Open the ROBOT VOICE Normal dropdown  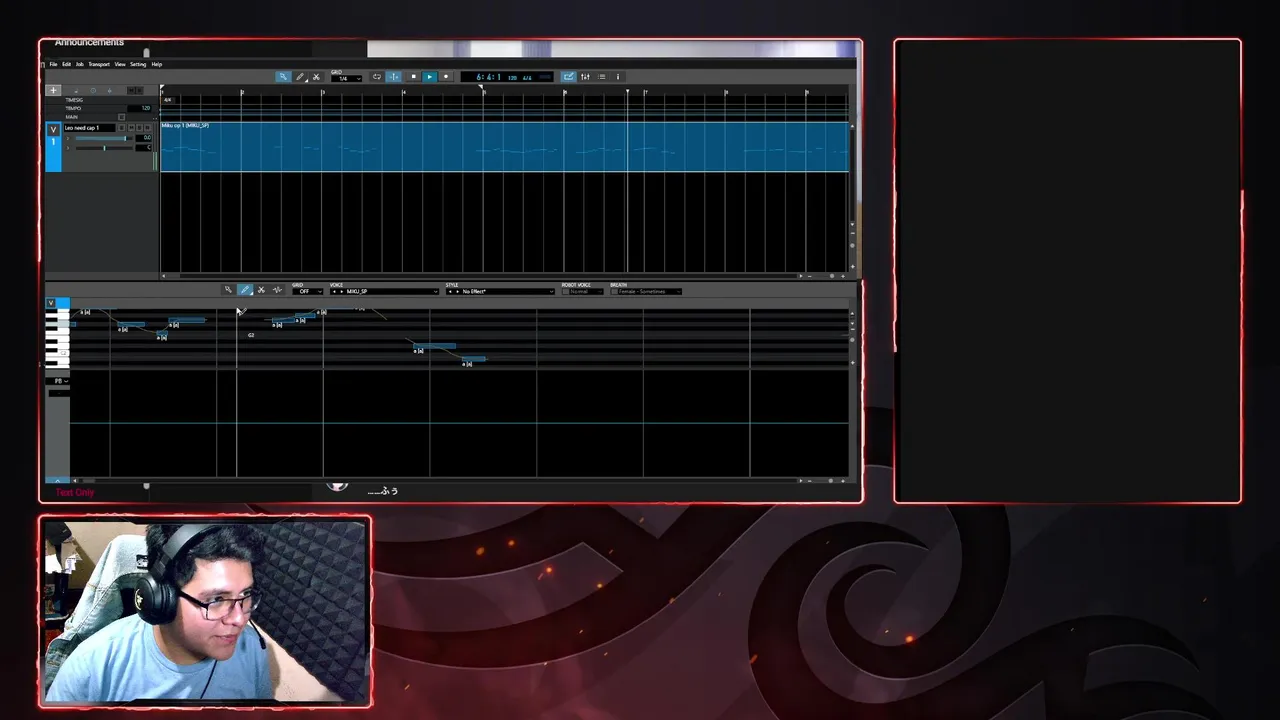587,292
